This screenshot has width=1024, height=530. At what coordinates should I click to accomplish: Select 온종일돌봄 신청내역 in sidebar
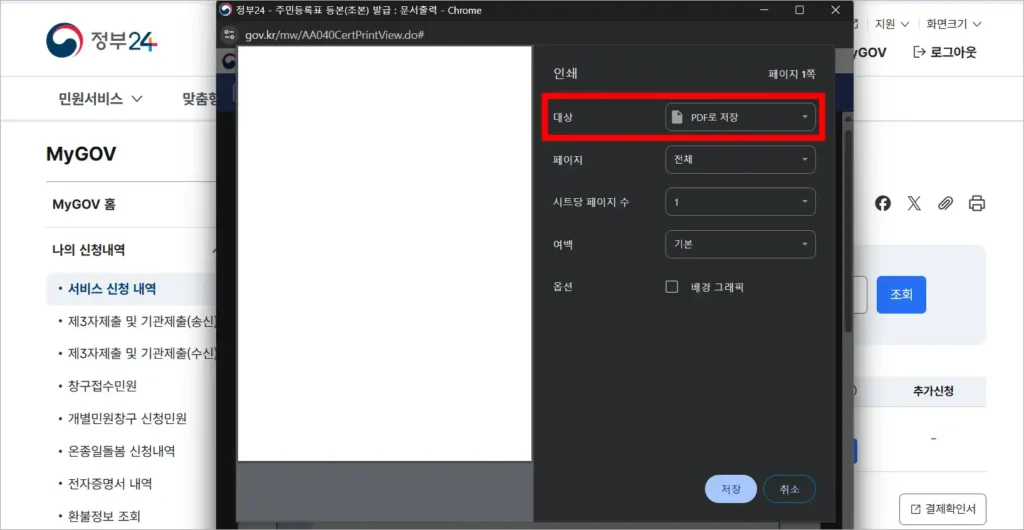(121, 452)
